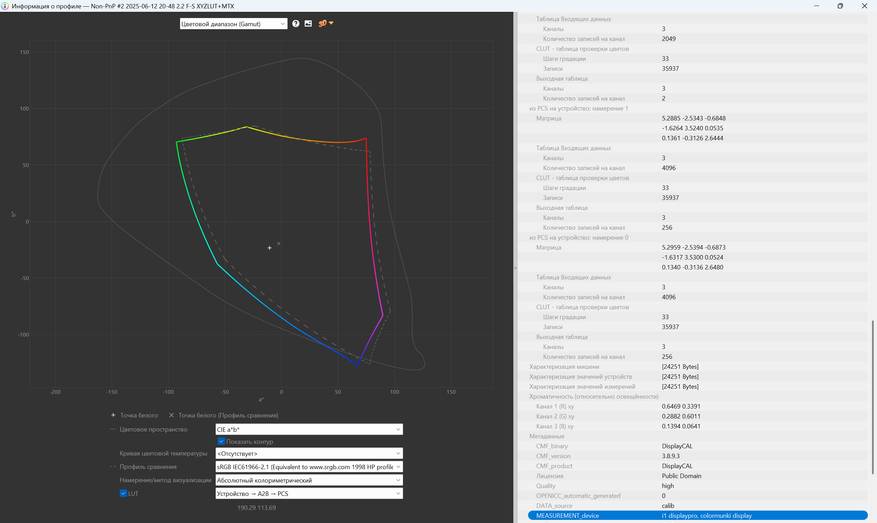This screenshot has width=877, height=523.
Task: Disable the LUT checkbox
Action: tap(124, 493)
